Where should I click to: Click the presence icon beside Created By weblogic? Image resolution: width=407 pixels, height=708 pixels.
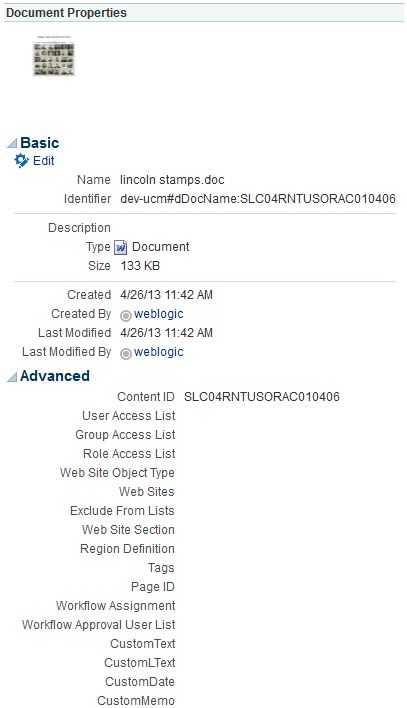click(126, 315)
